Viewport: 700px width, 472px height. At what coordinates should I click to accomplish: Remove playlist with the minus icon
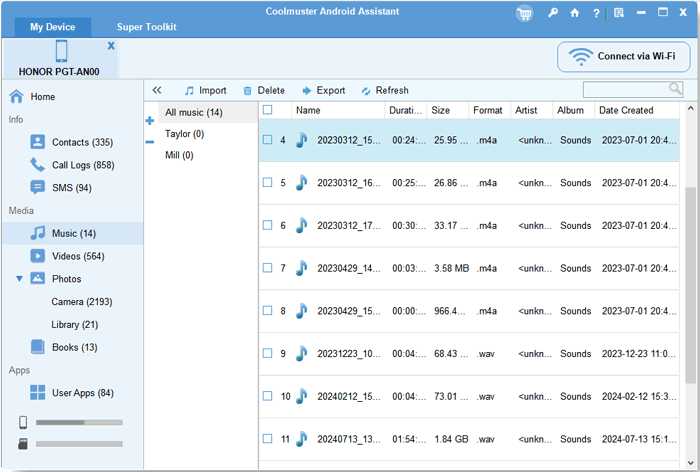click(150, 142)
